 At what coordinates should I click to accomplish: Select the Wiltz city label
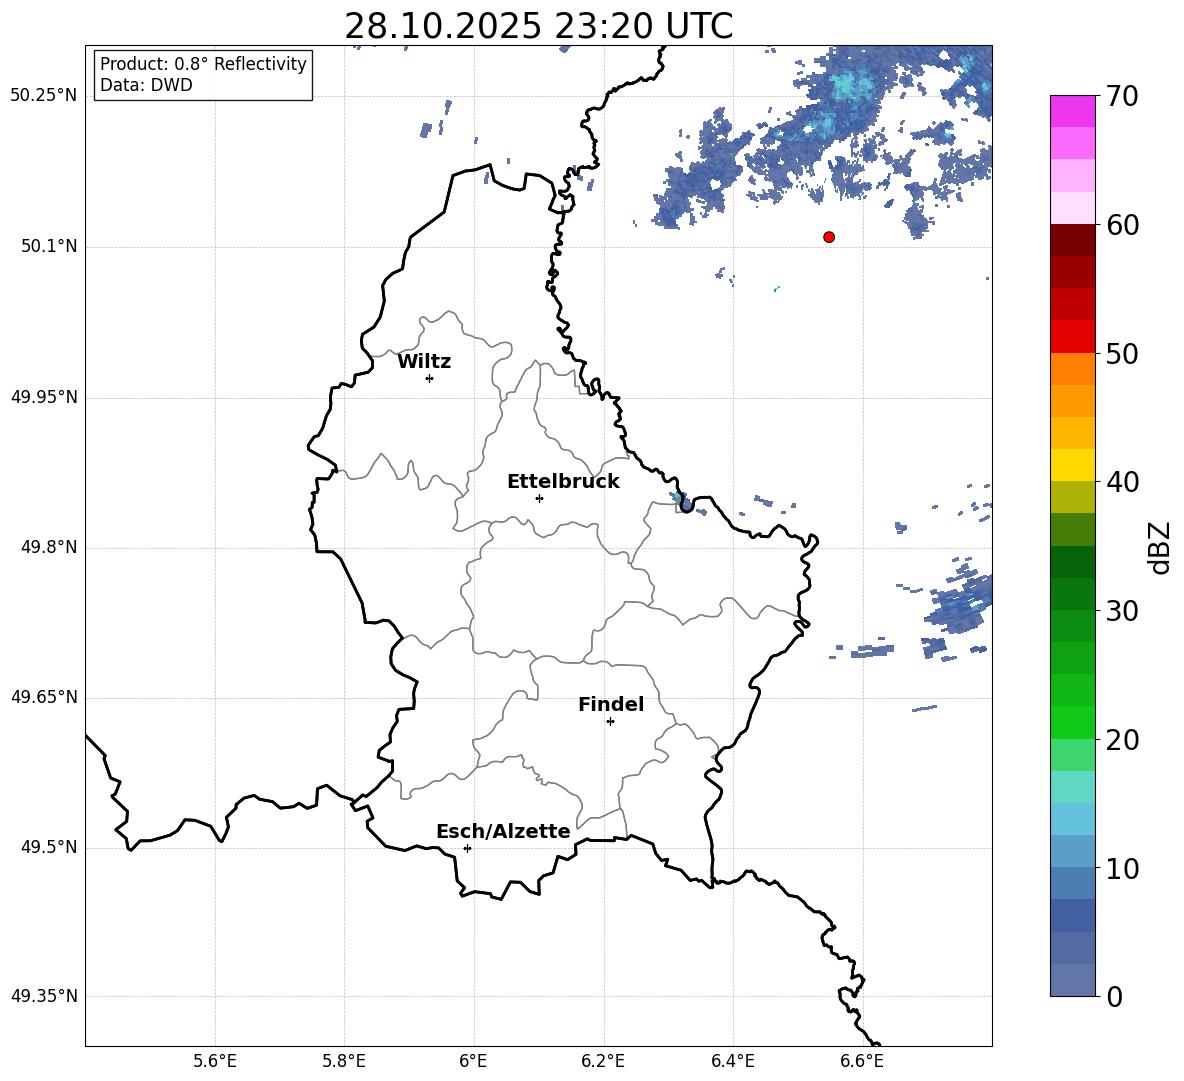pos(424,362)
